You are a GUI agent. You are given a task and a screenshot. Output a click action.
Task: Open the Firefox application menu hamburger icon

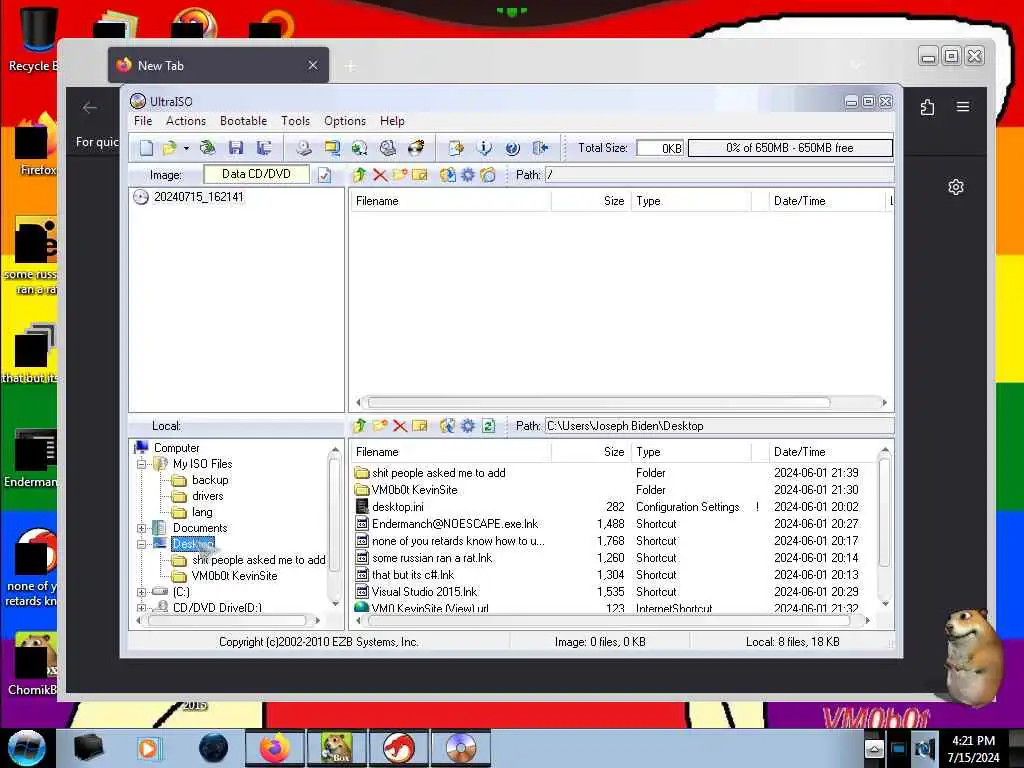click(963, 106)
